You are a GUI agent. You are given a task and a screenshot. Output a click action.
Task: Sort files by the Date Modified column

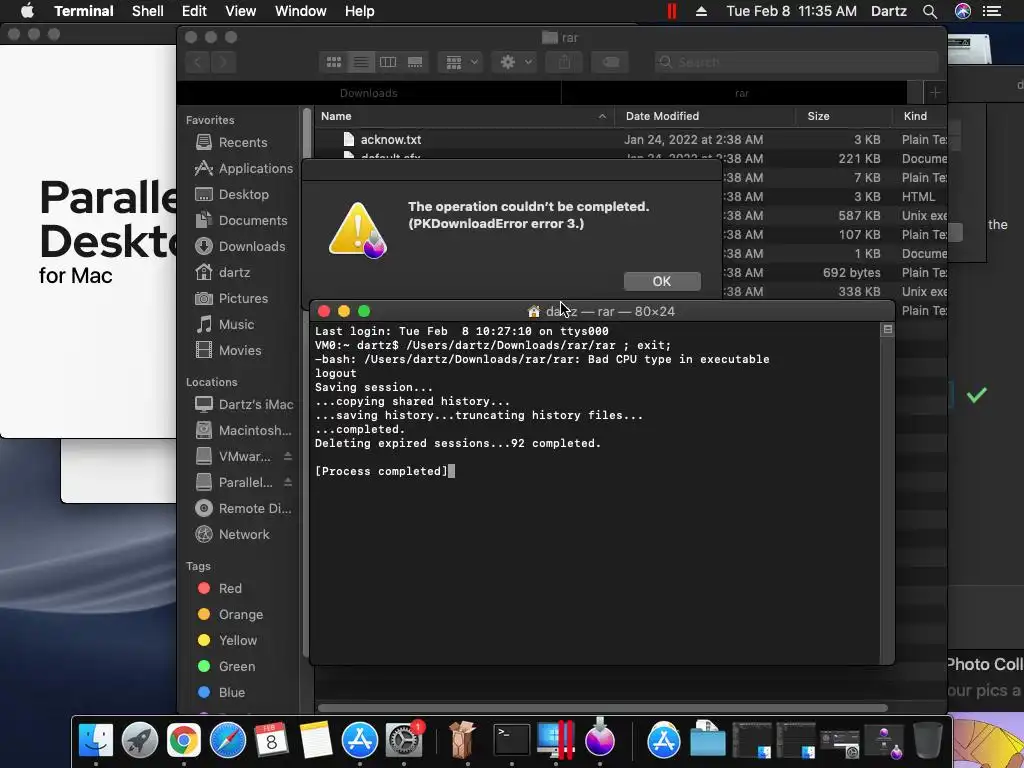[x=705, y=116]
